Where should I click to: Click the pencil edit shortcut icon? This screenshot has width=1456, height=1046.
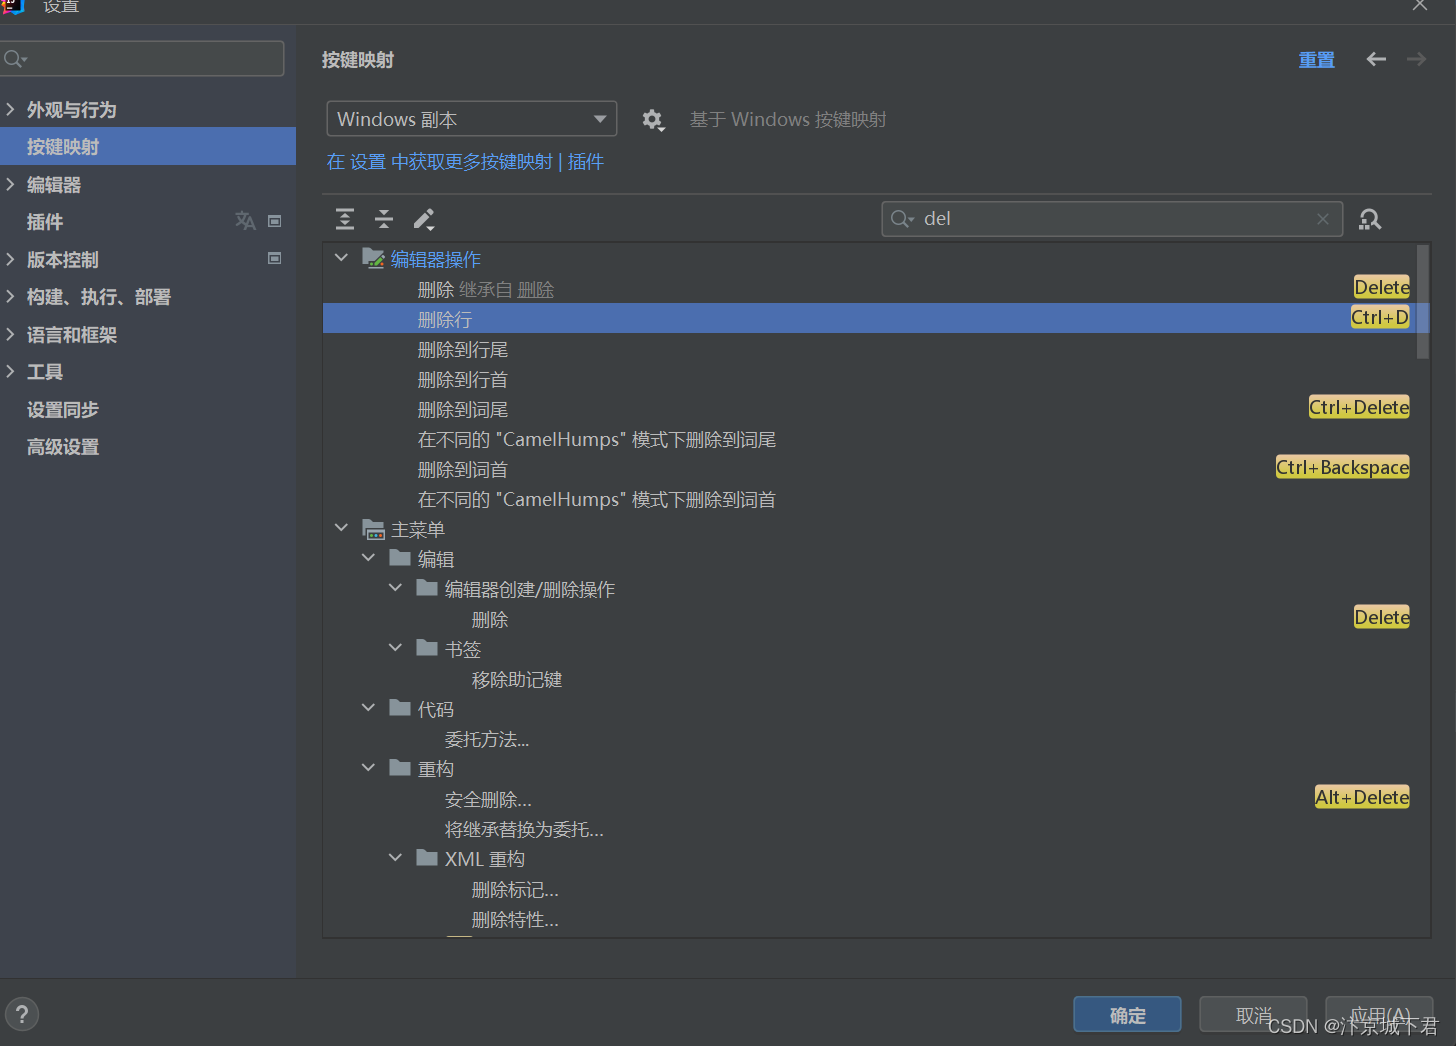(424, 219)
